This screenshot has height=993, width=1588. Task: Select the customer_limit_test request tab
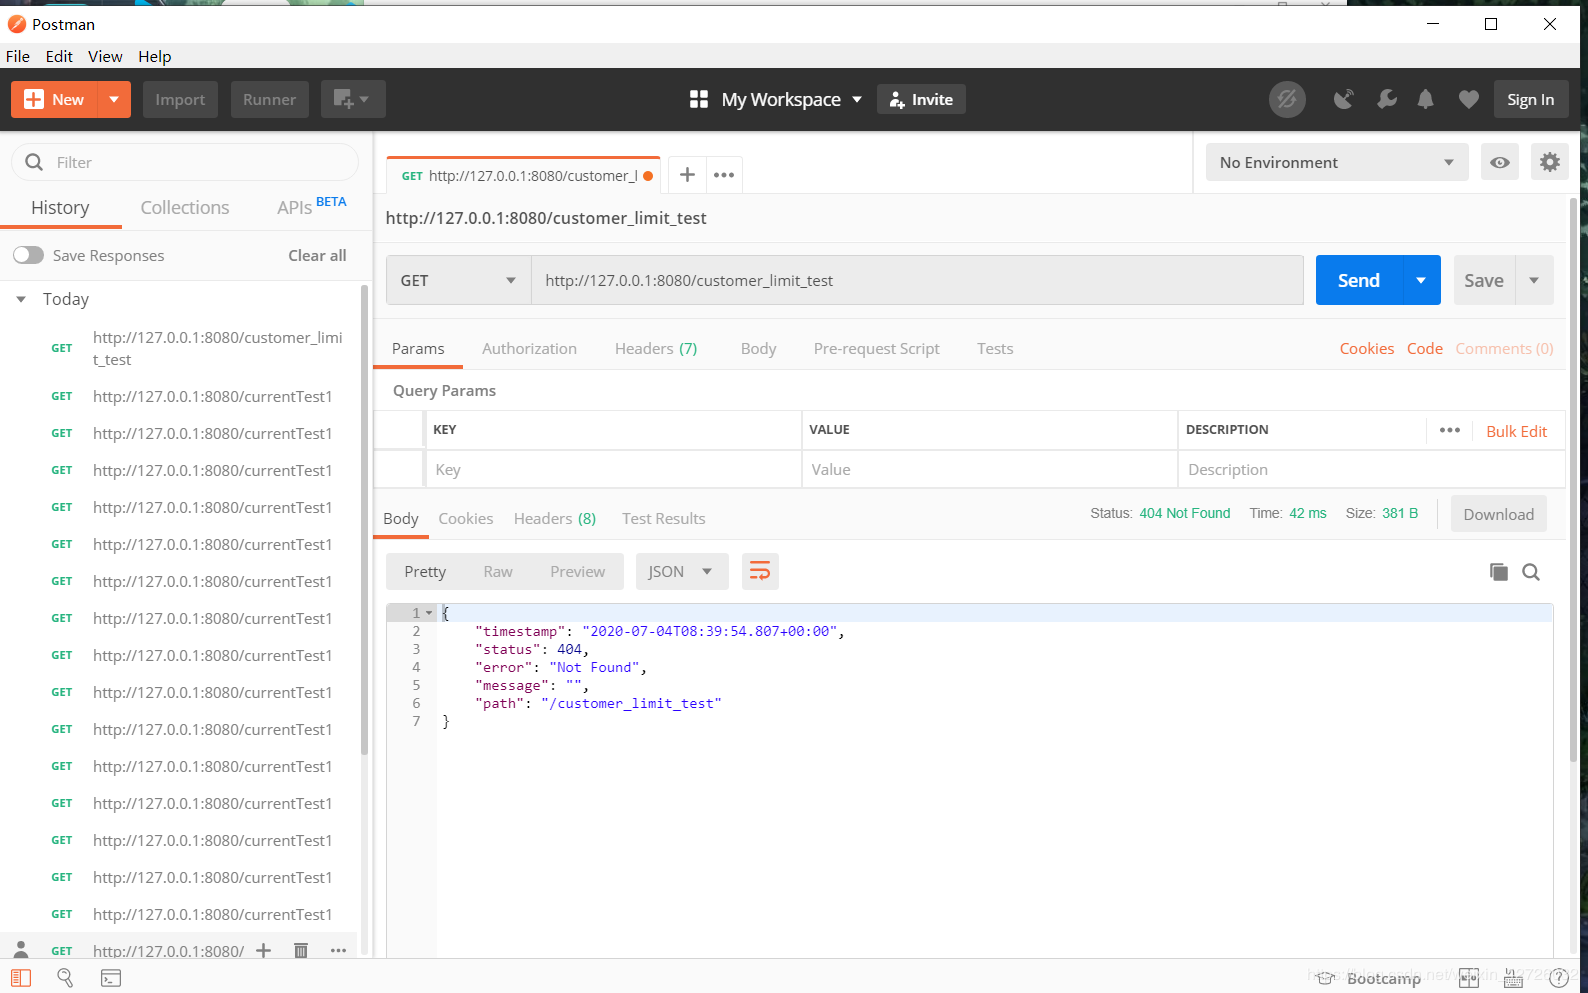pyautogui.click(x=523, y=175)
